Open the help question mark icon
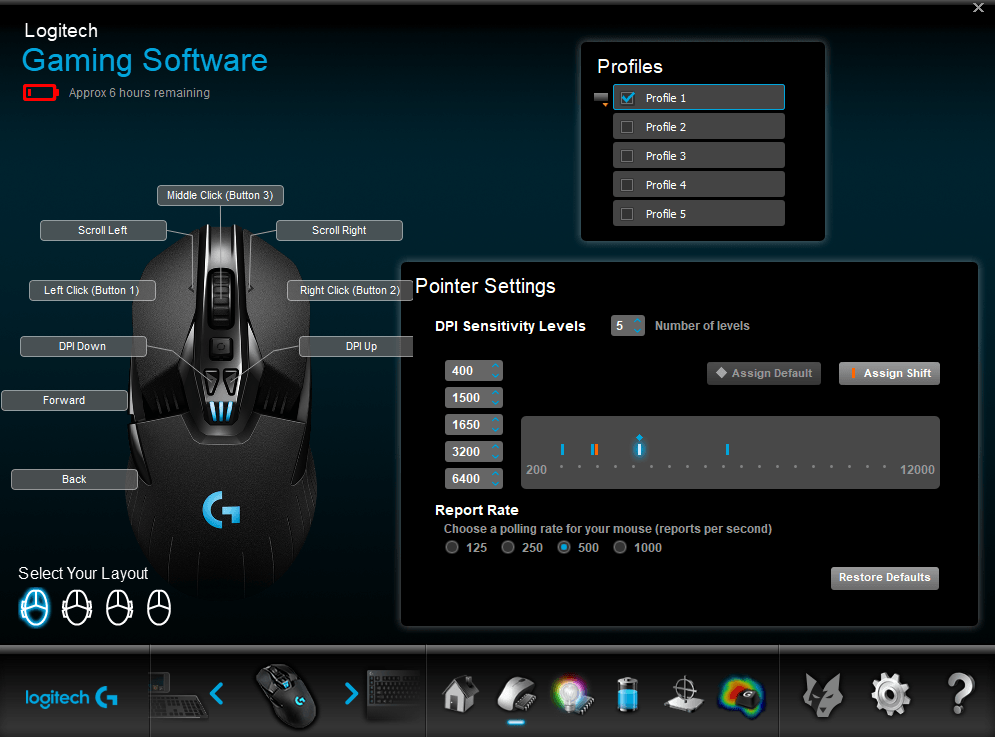 959,692
